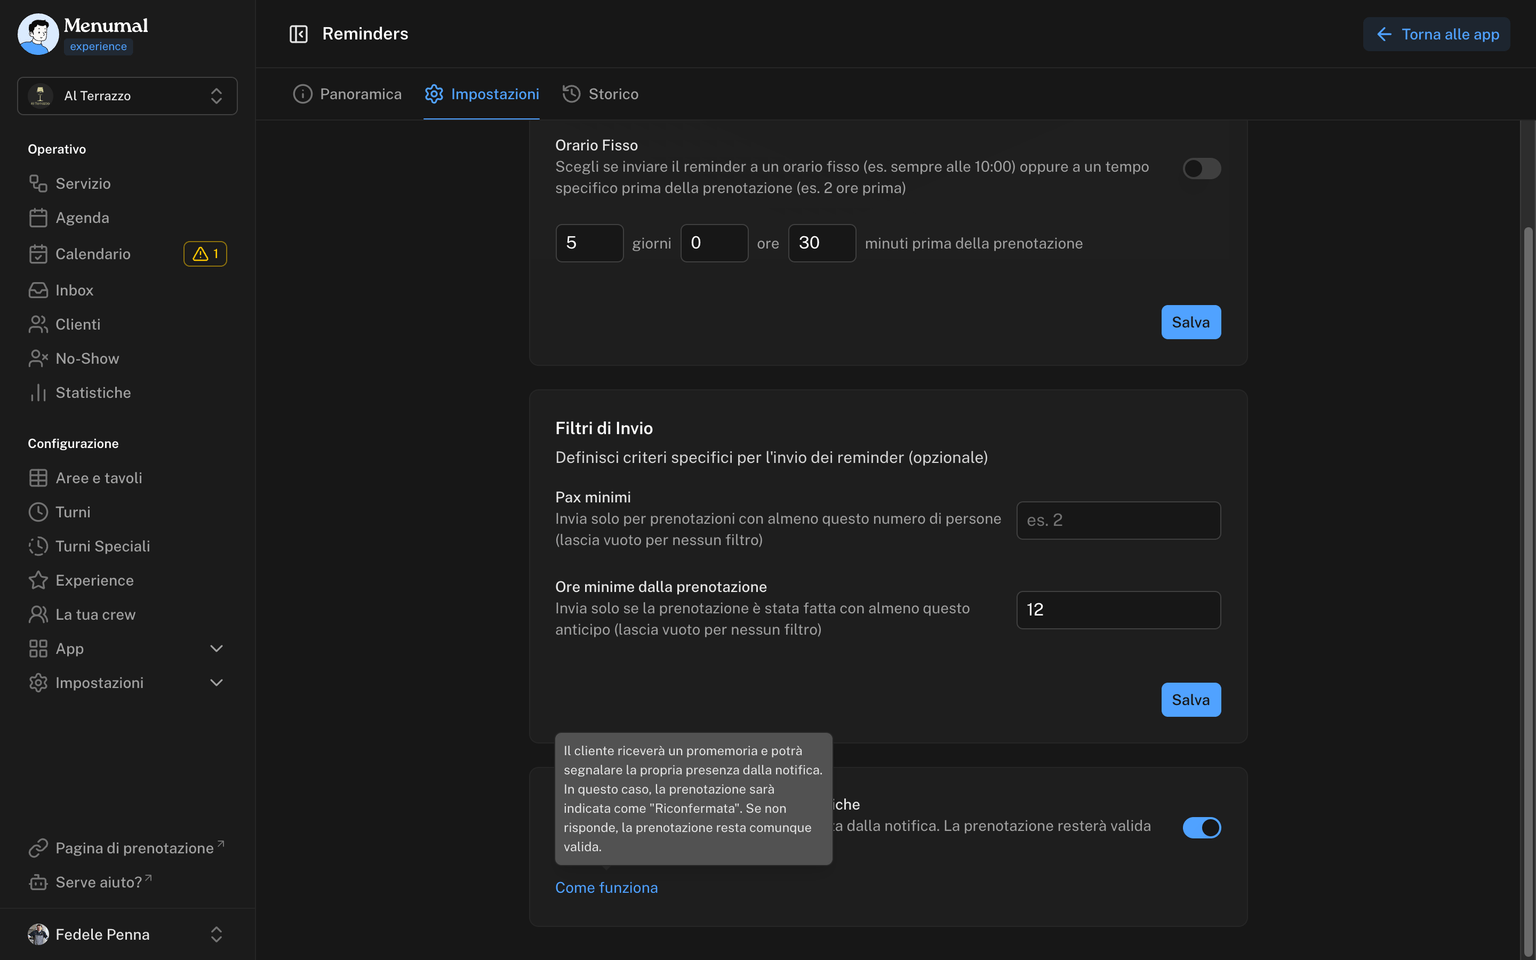This screenshot has height=960, width=1536.
Task: Click the Turni clock icon
Action: pyautogui.click(x=38, y=512)
